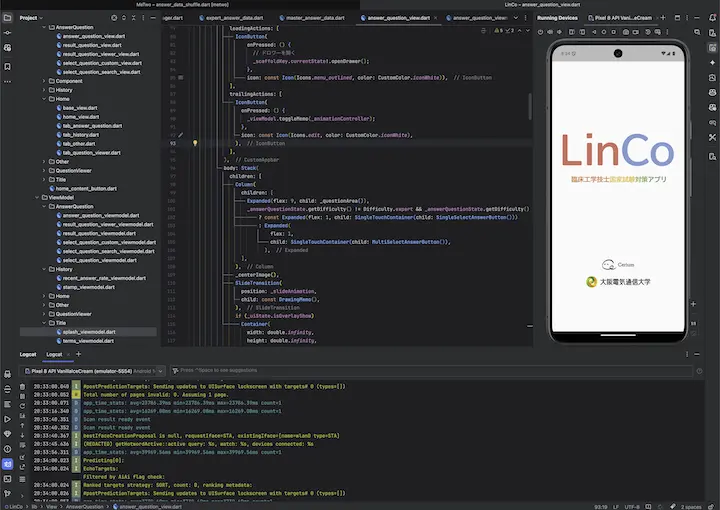
Task: Collapse the ViewModel folder
Action: pyautogui.click(x=37, y=197)
